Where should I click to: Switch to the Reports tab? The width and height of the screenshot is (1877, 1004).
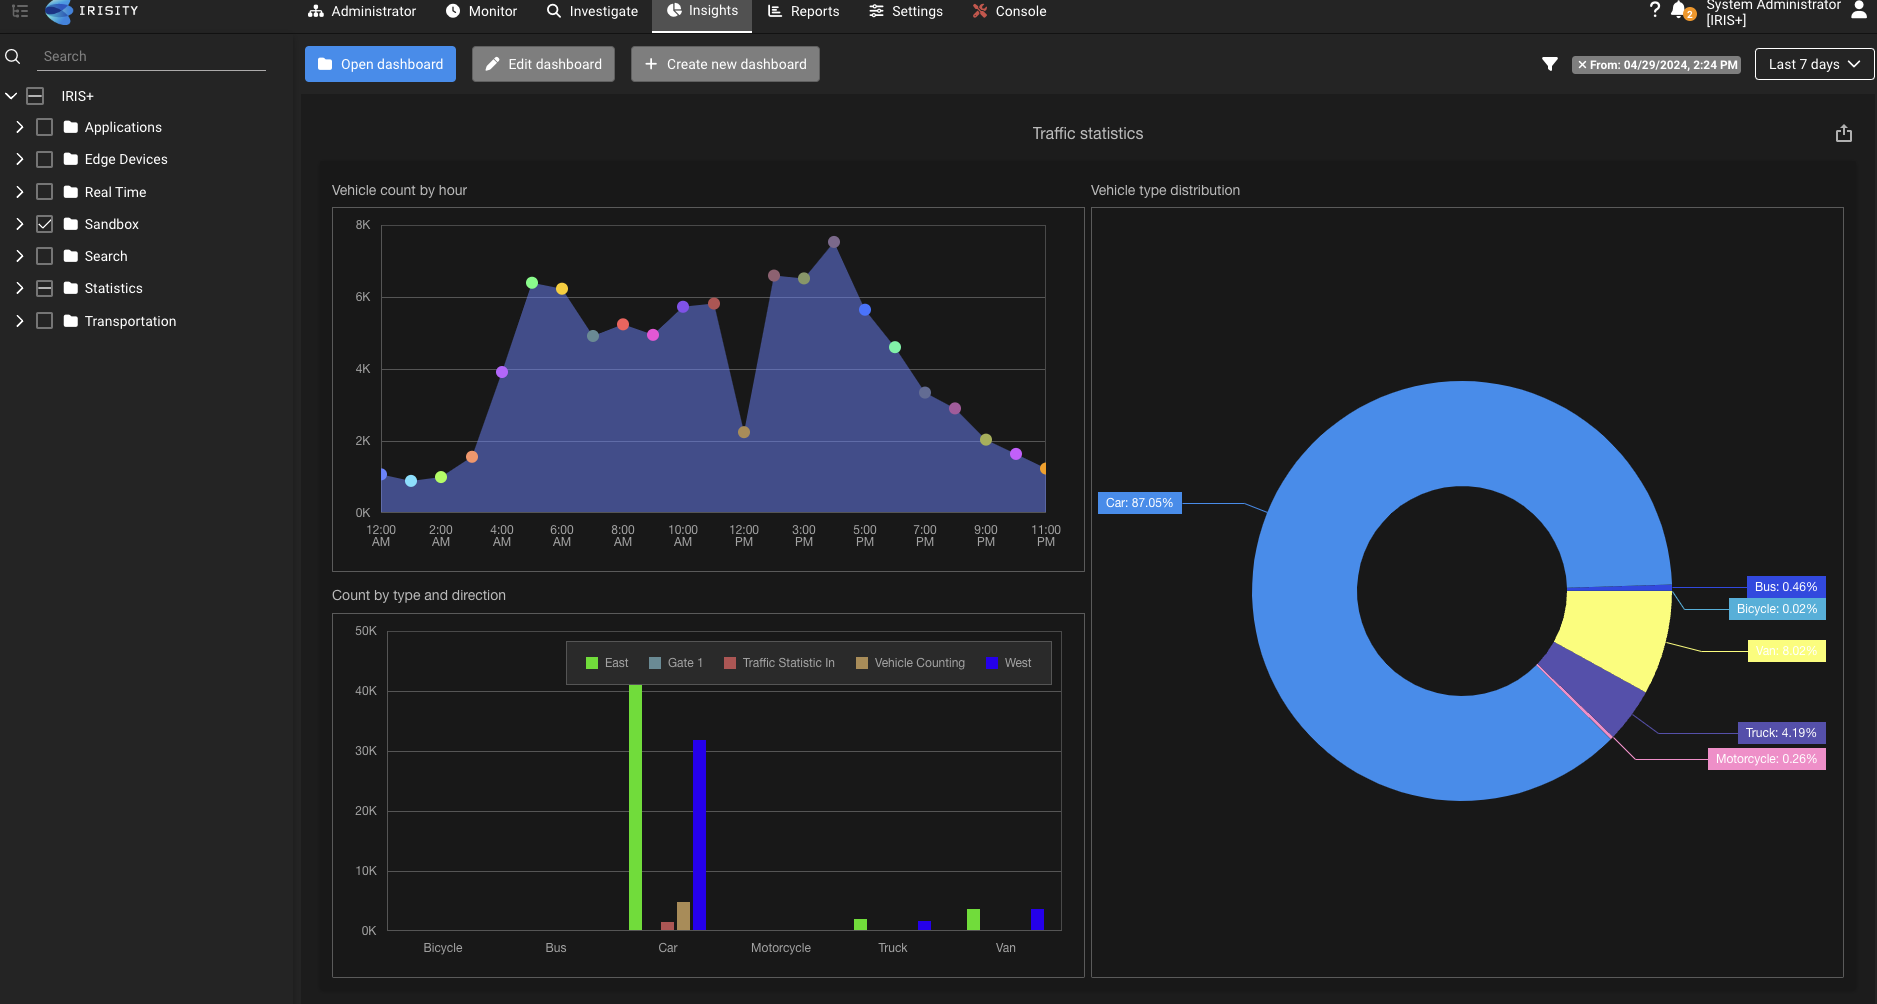pyautogui.click(x=803, y=11)
